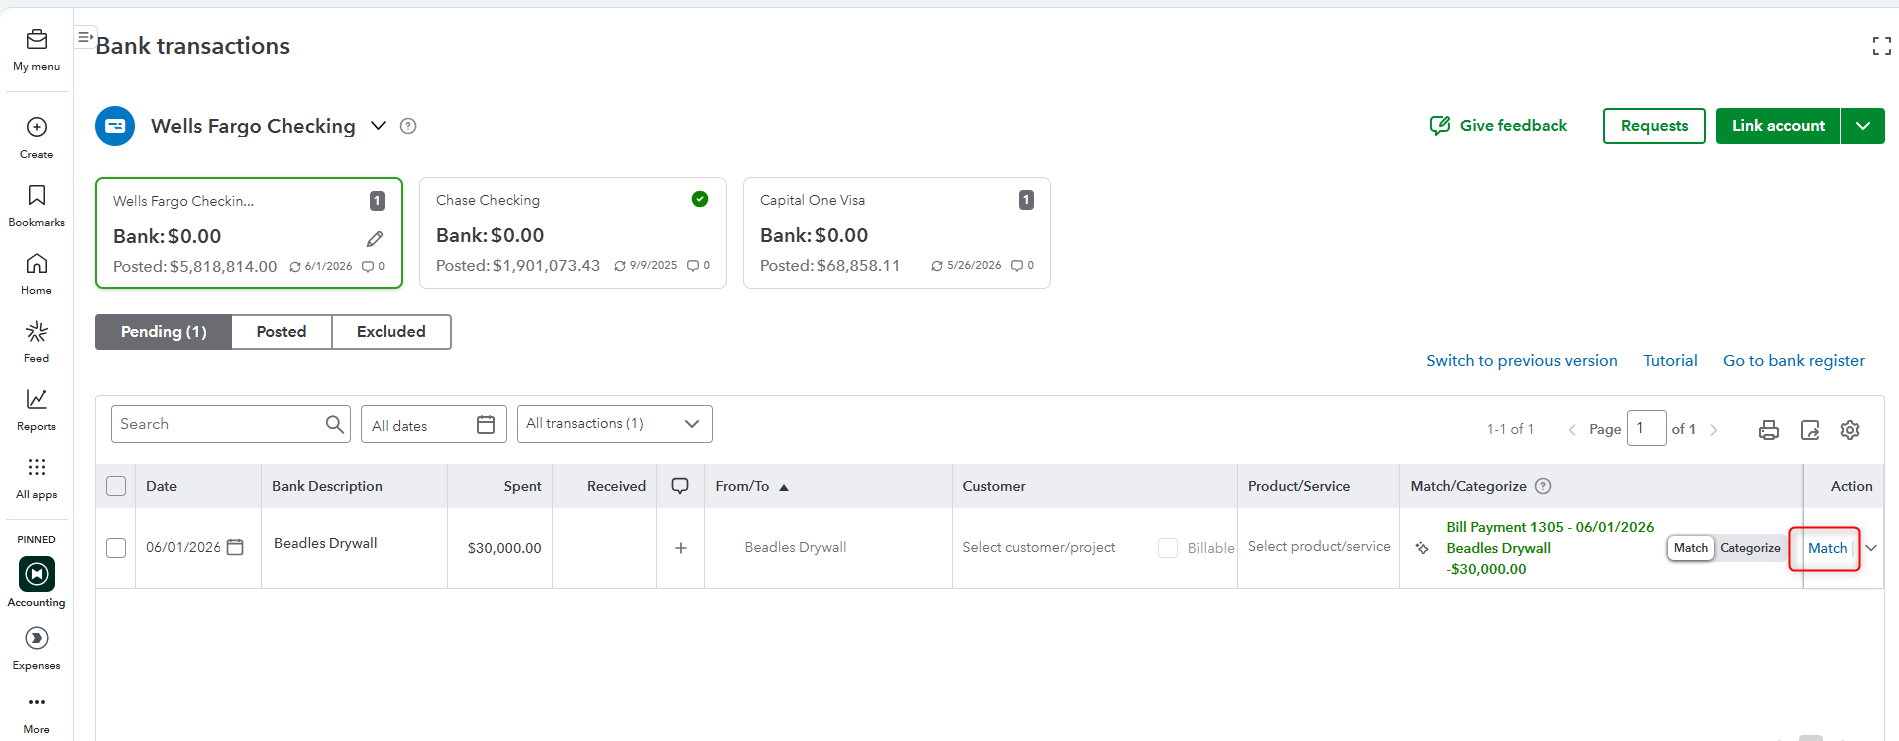Screen dimensions: 1899x741
Task: Click the export icon above the table
Action: pos(1810,430)
